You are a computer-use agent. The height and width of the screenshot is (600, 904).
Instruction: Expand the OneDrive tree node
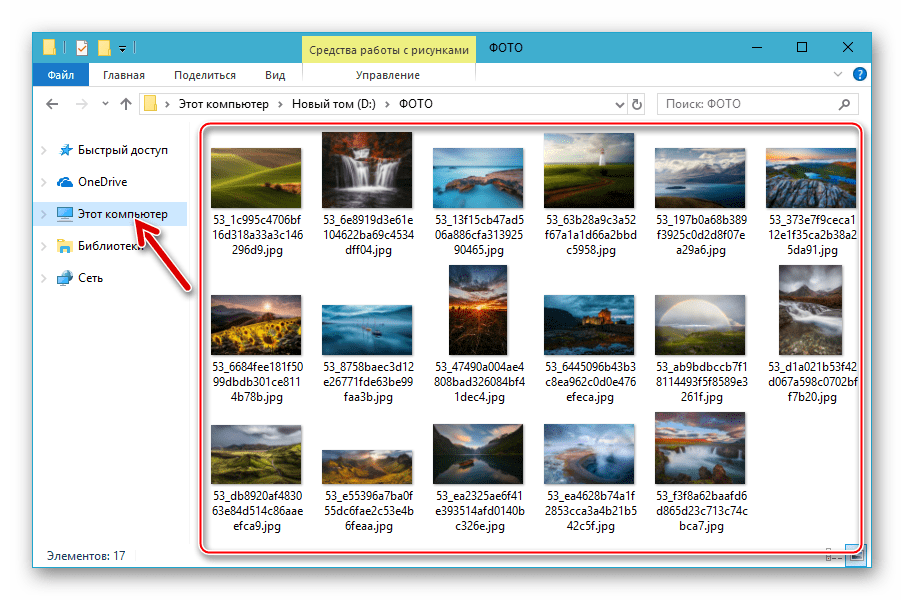coord(44,182)
